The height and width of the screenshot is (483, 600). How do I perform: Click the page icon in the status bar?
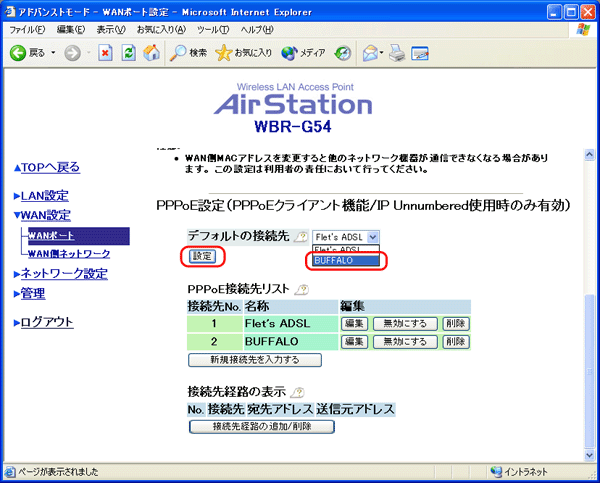point(10,472)
